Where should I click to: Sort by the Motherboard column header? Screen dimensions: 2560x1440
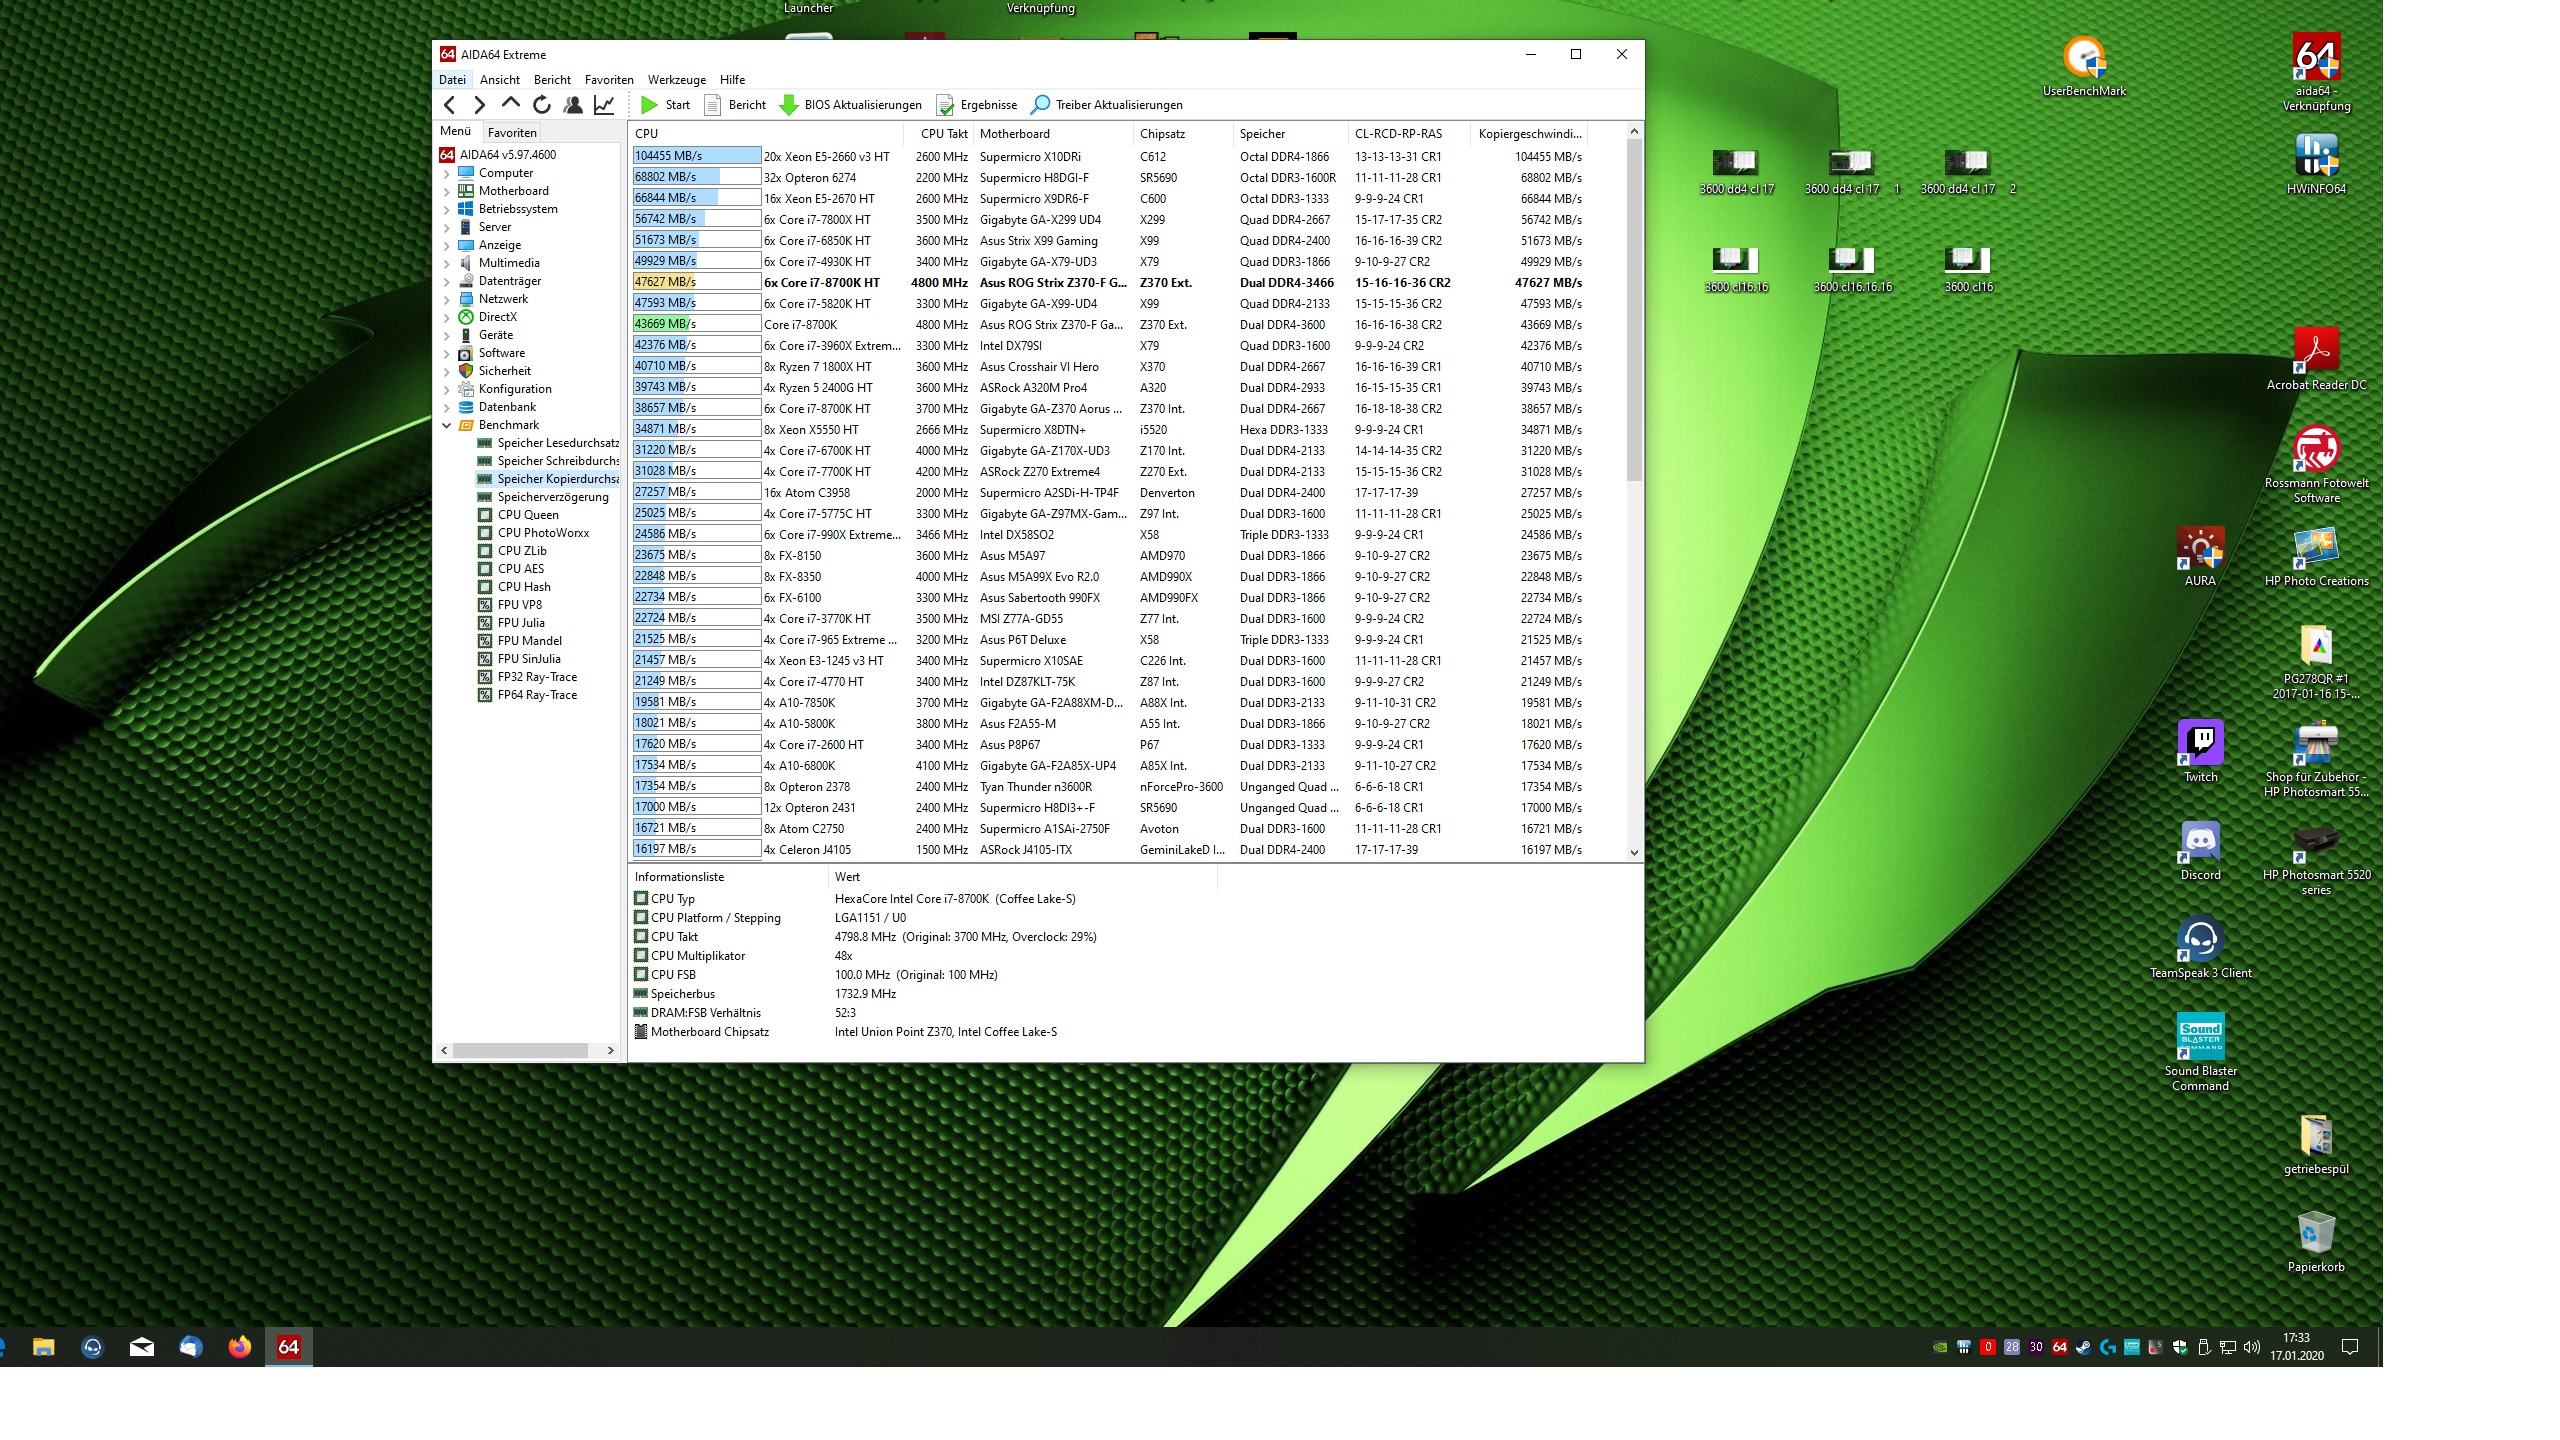[1054, 133]
